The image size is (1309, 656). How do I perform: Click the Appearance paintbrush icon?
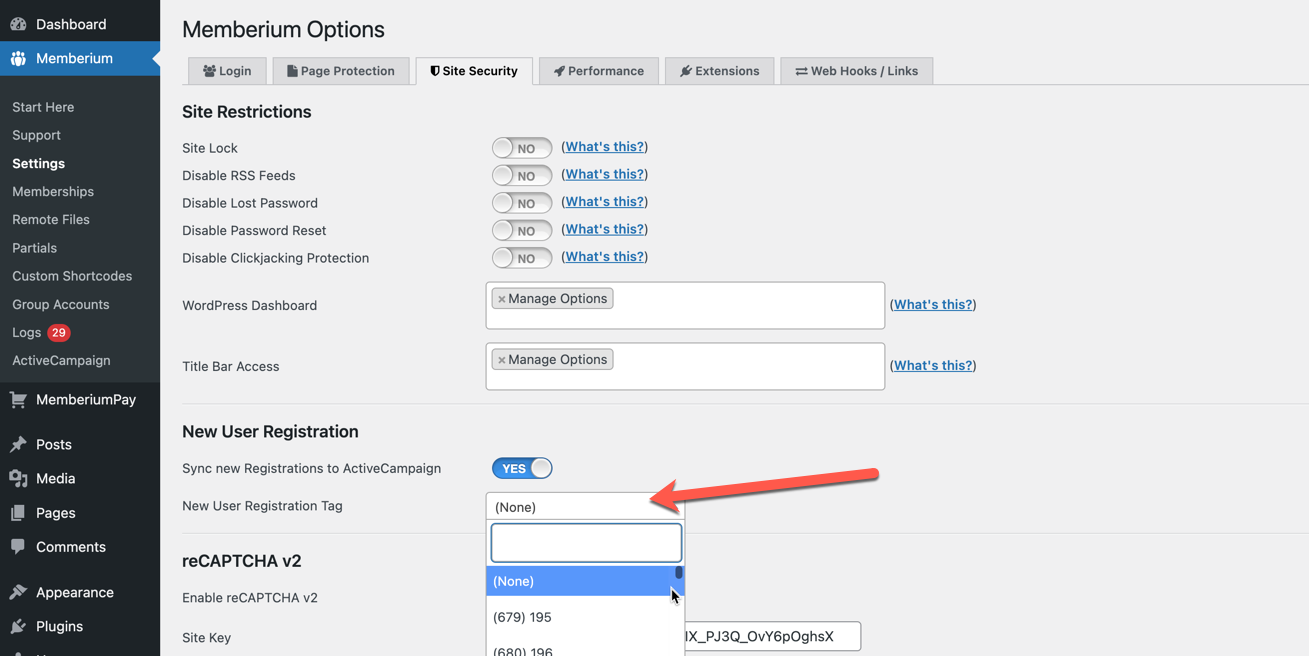tap(18, 592)
